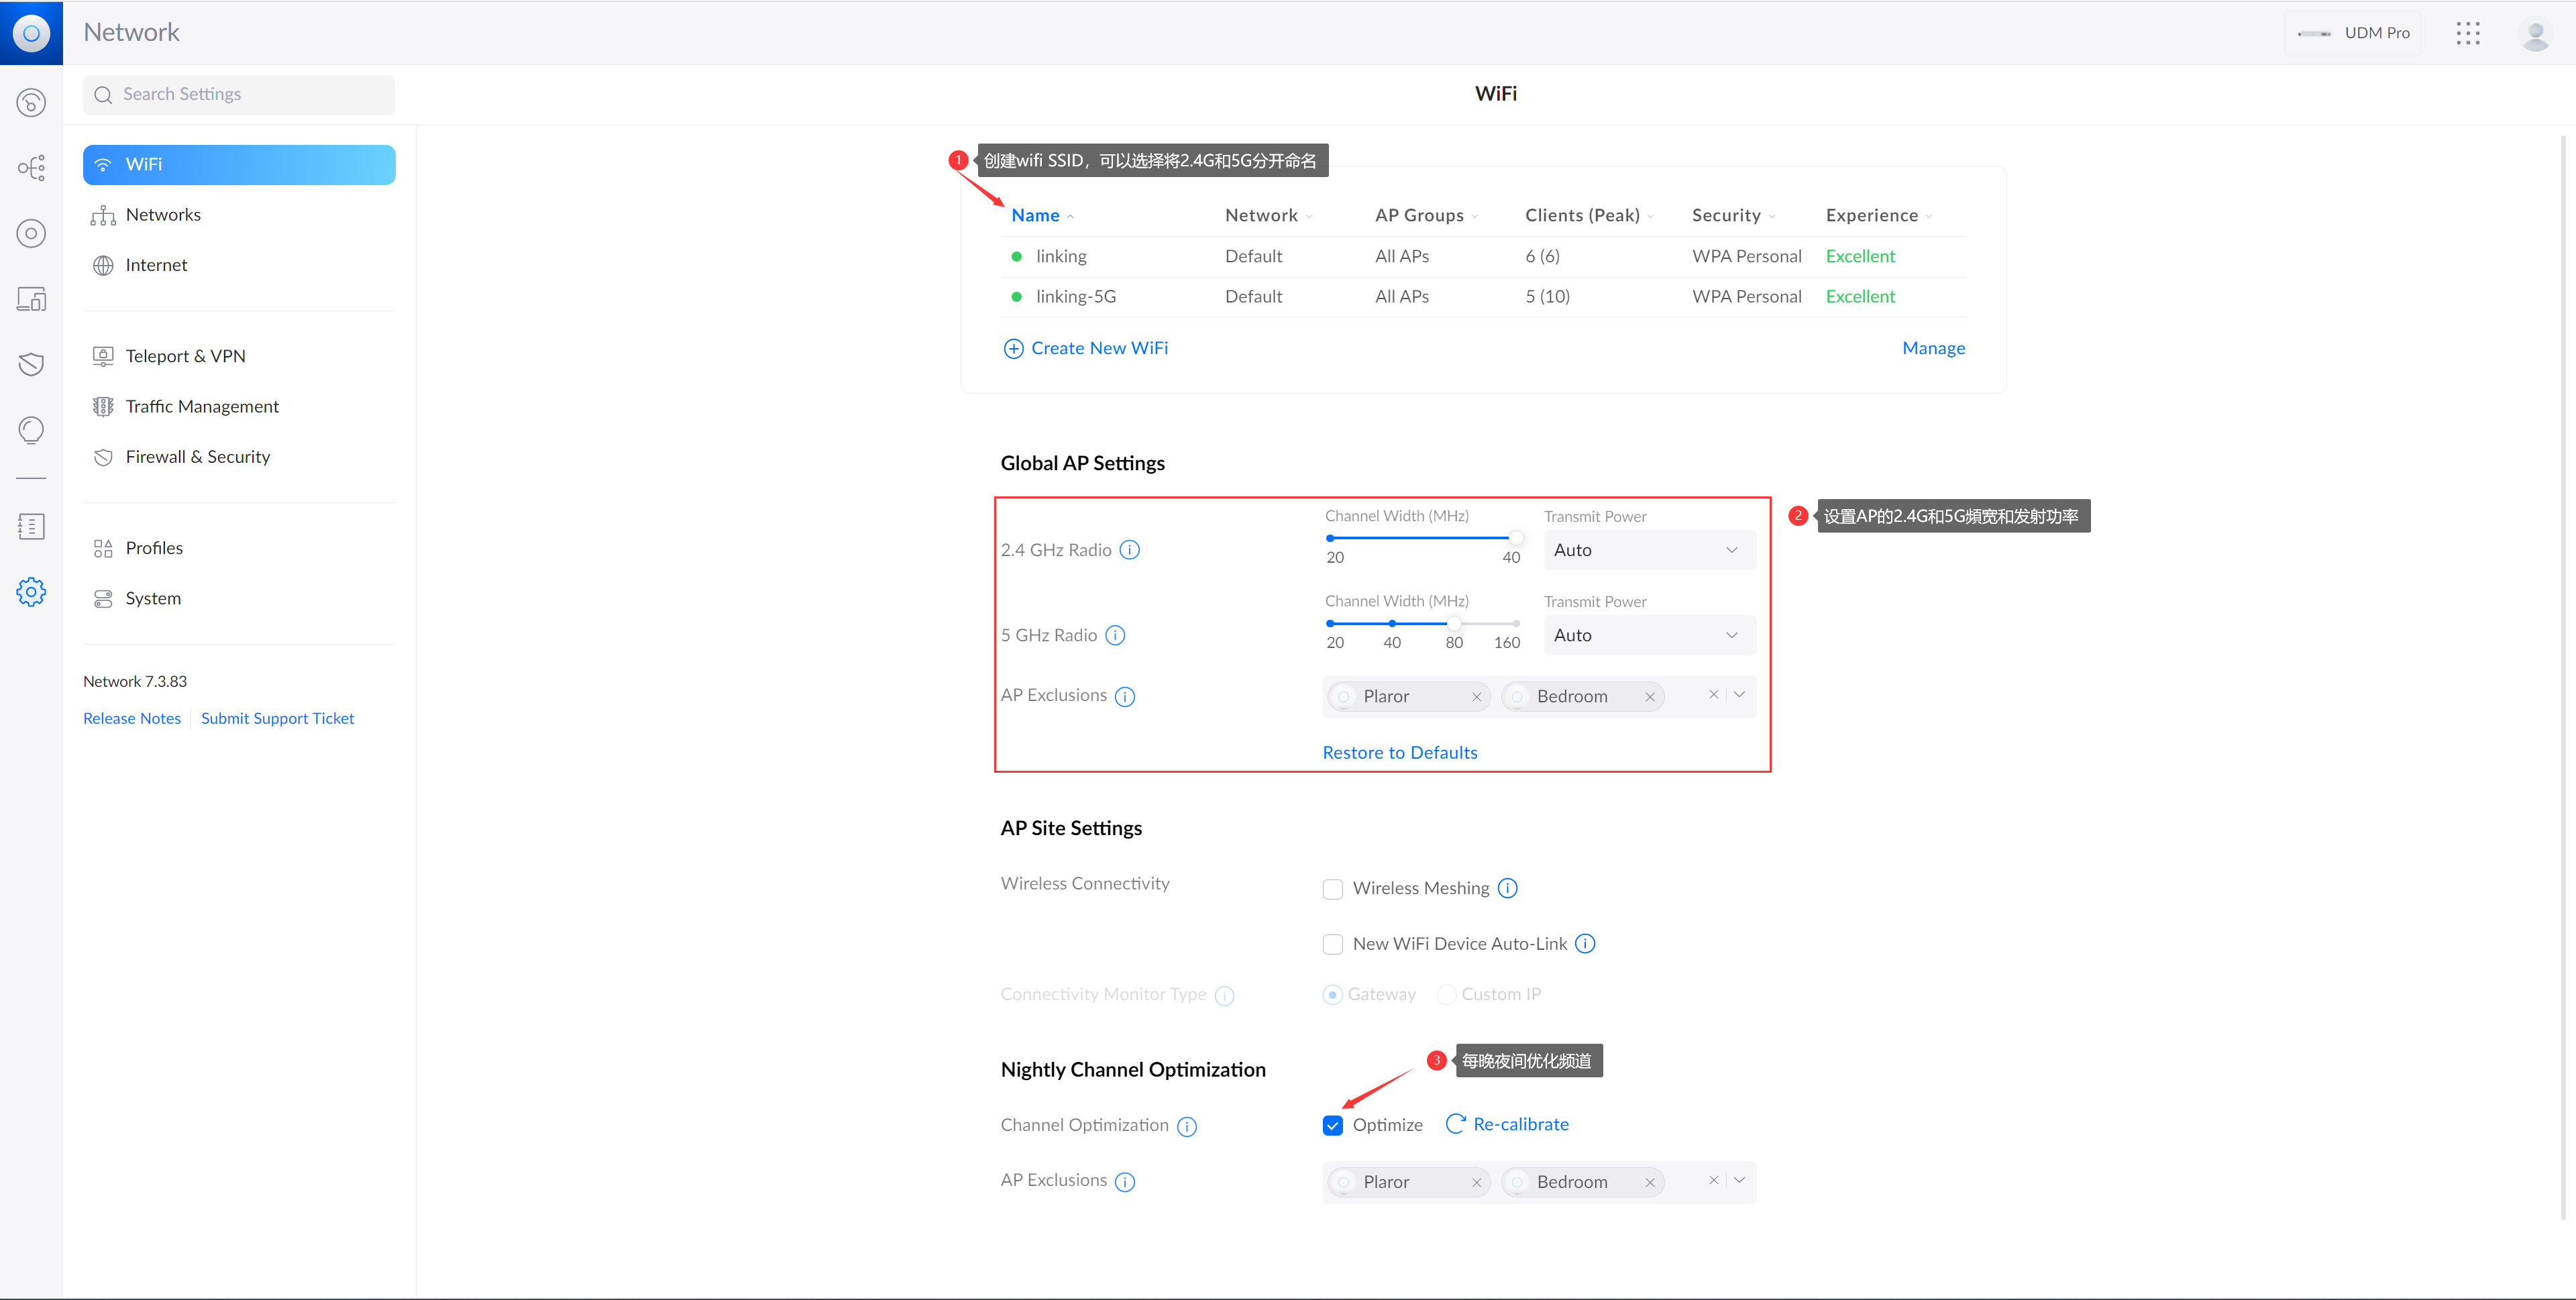Select the Custom IP radio button

click(x=1446, y=994)
